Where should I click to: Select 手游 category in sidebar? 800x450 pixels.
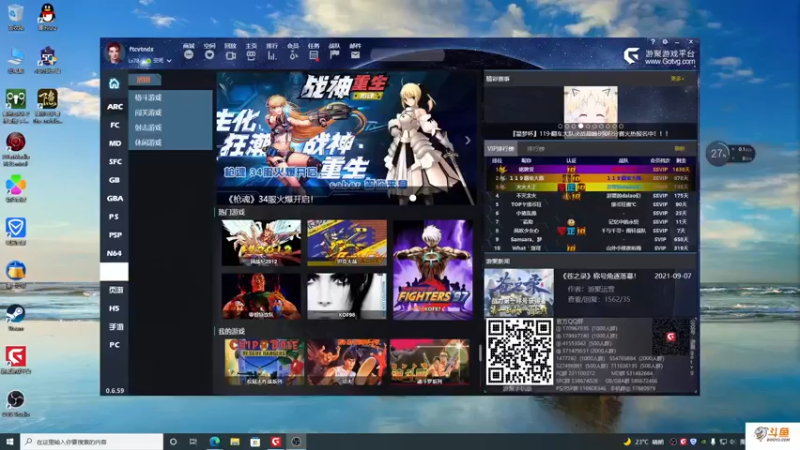[115, 327]
